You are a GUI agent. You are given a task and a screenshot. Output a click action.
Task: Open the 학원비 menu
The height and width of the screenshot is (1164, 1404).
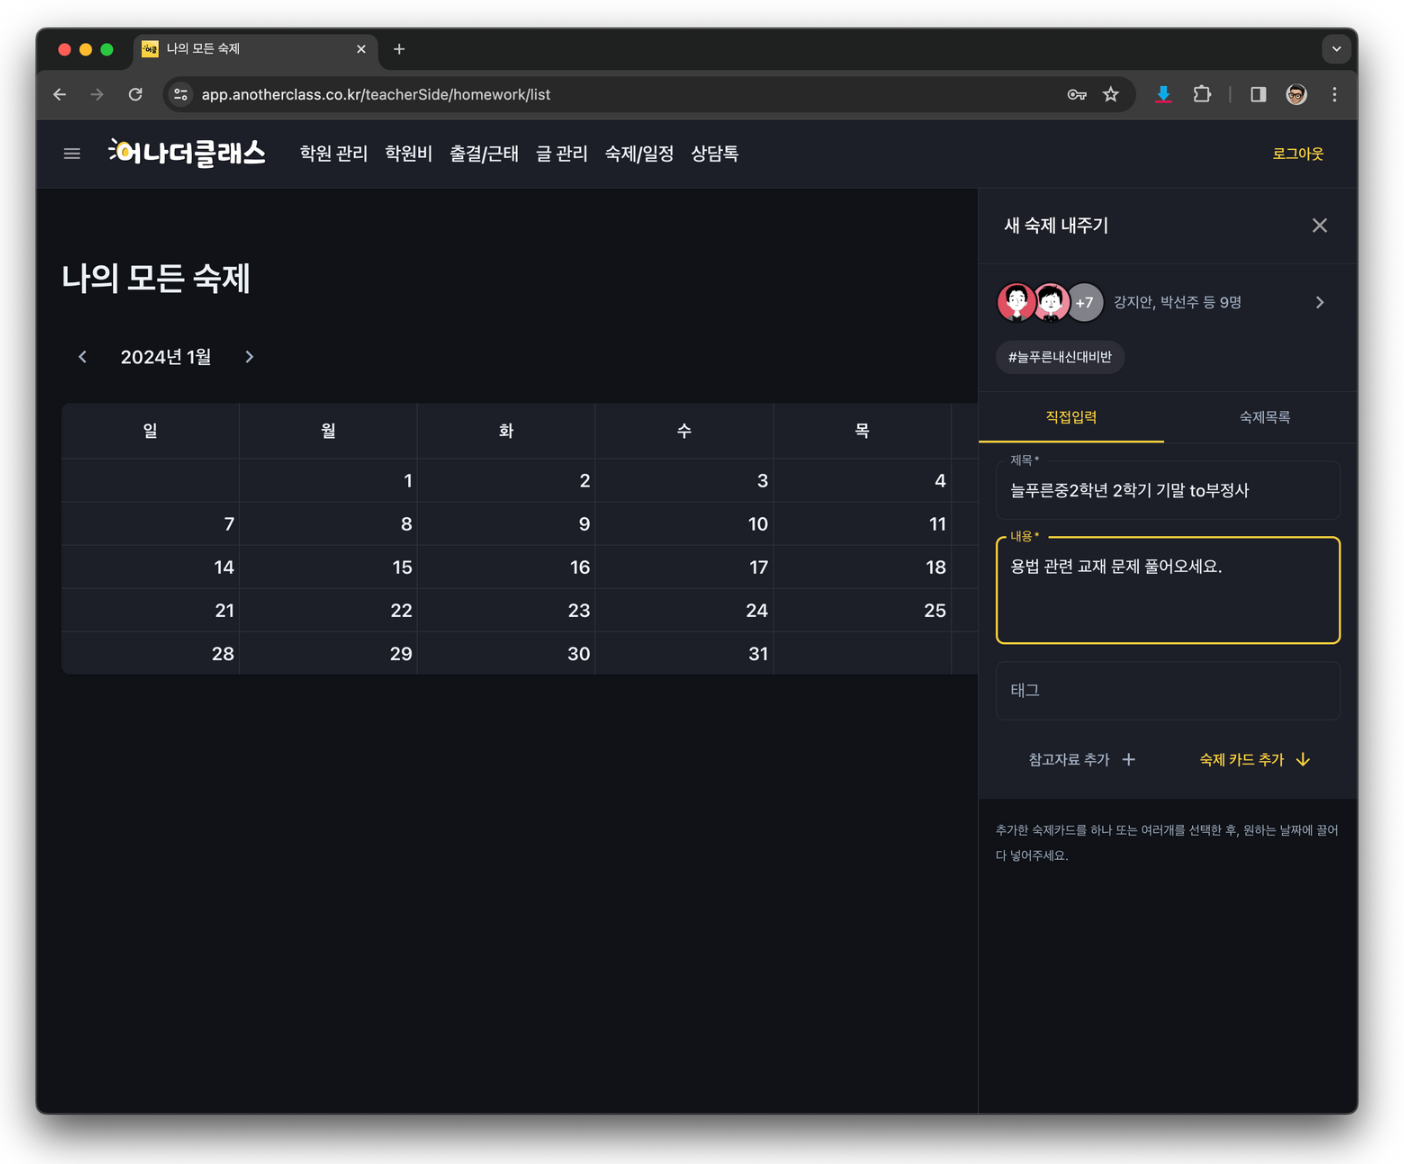point(408,154)
